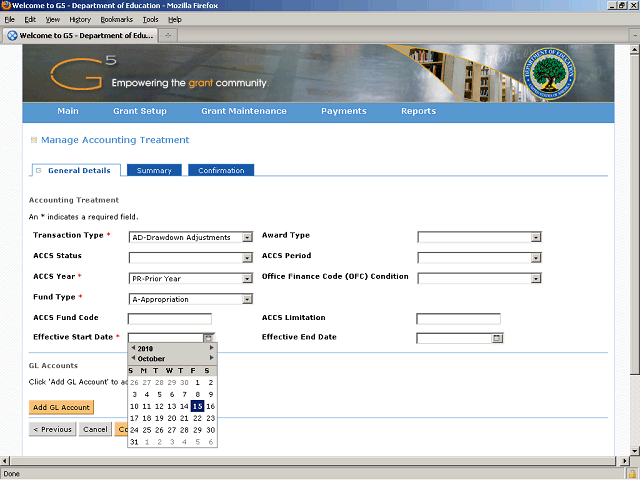Click horizontal scrollbar left arrow
This screenshot has width=640, height=480.
click(4, 461)
